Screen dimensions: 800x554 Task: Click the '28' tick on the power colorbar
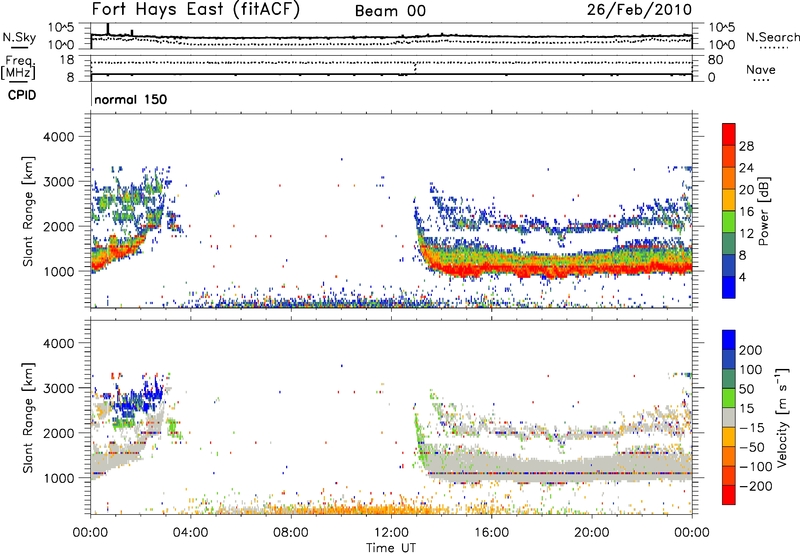746,146
